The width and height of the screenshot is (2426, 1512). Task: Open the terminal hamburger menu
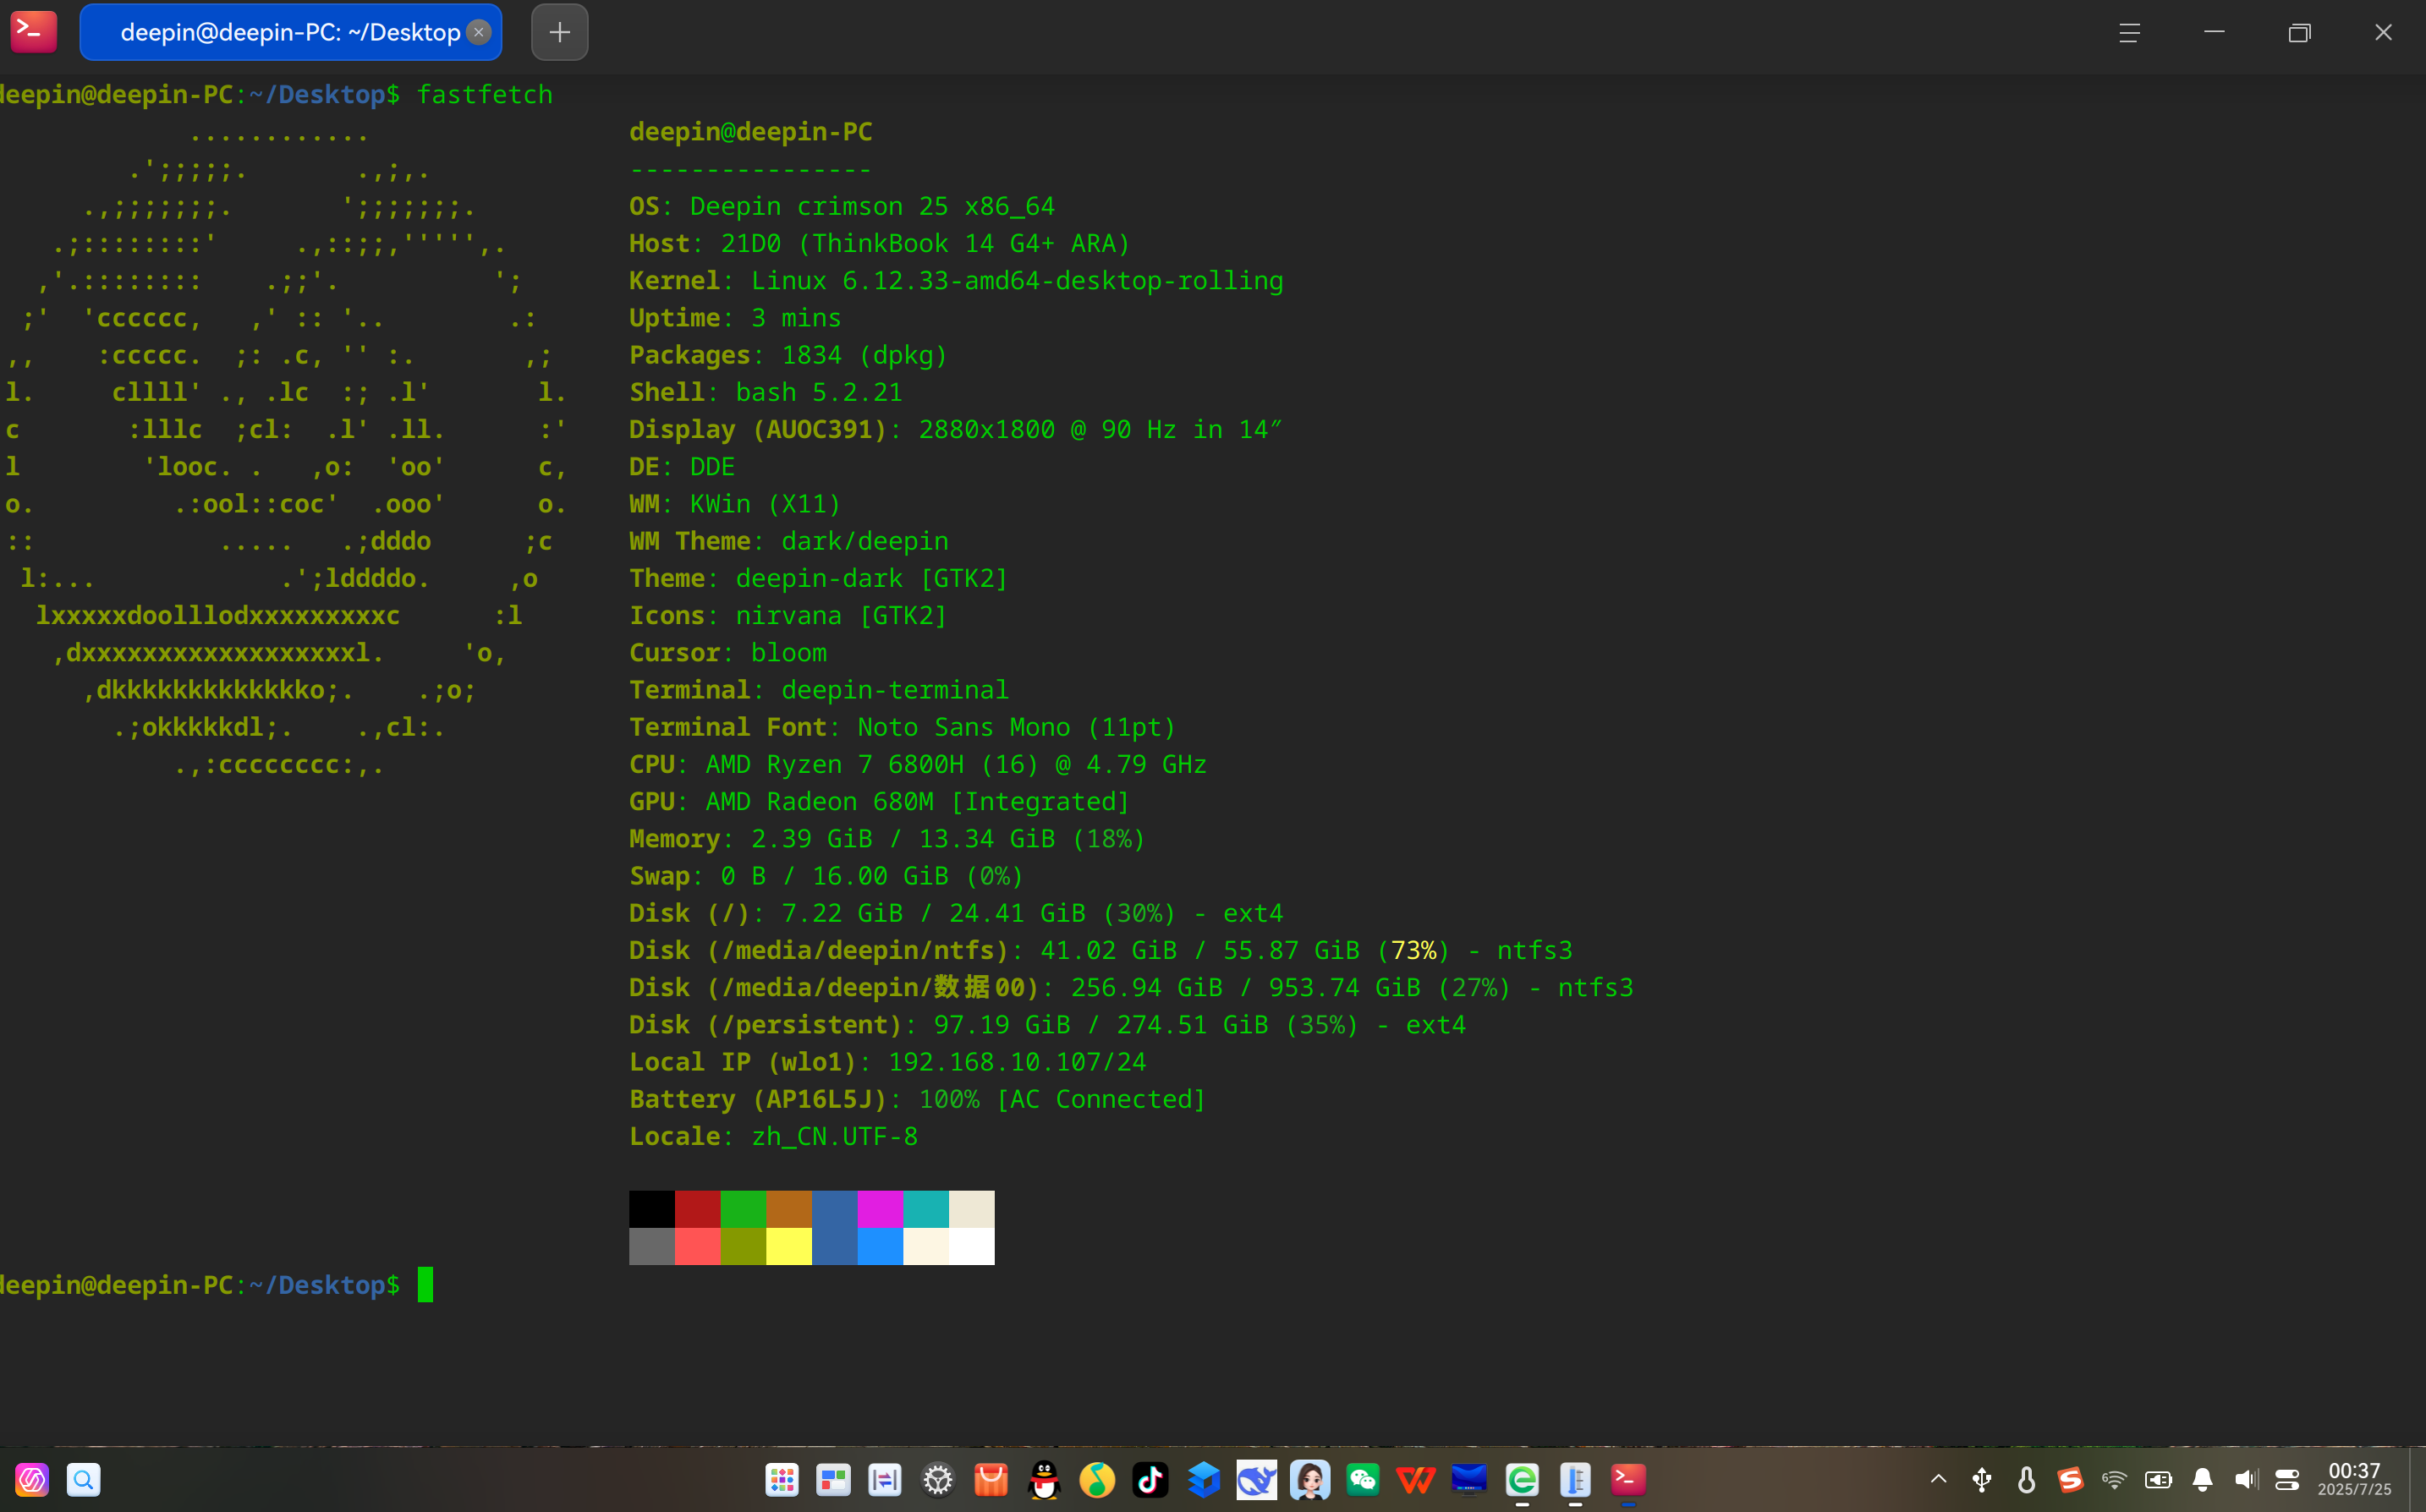[x=2129, y=32]
